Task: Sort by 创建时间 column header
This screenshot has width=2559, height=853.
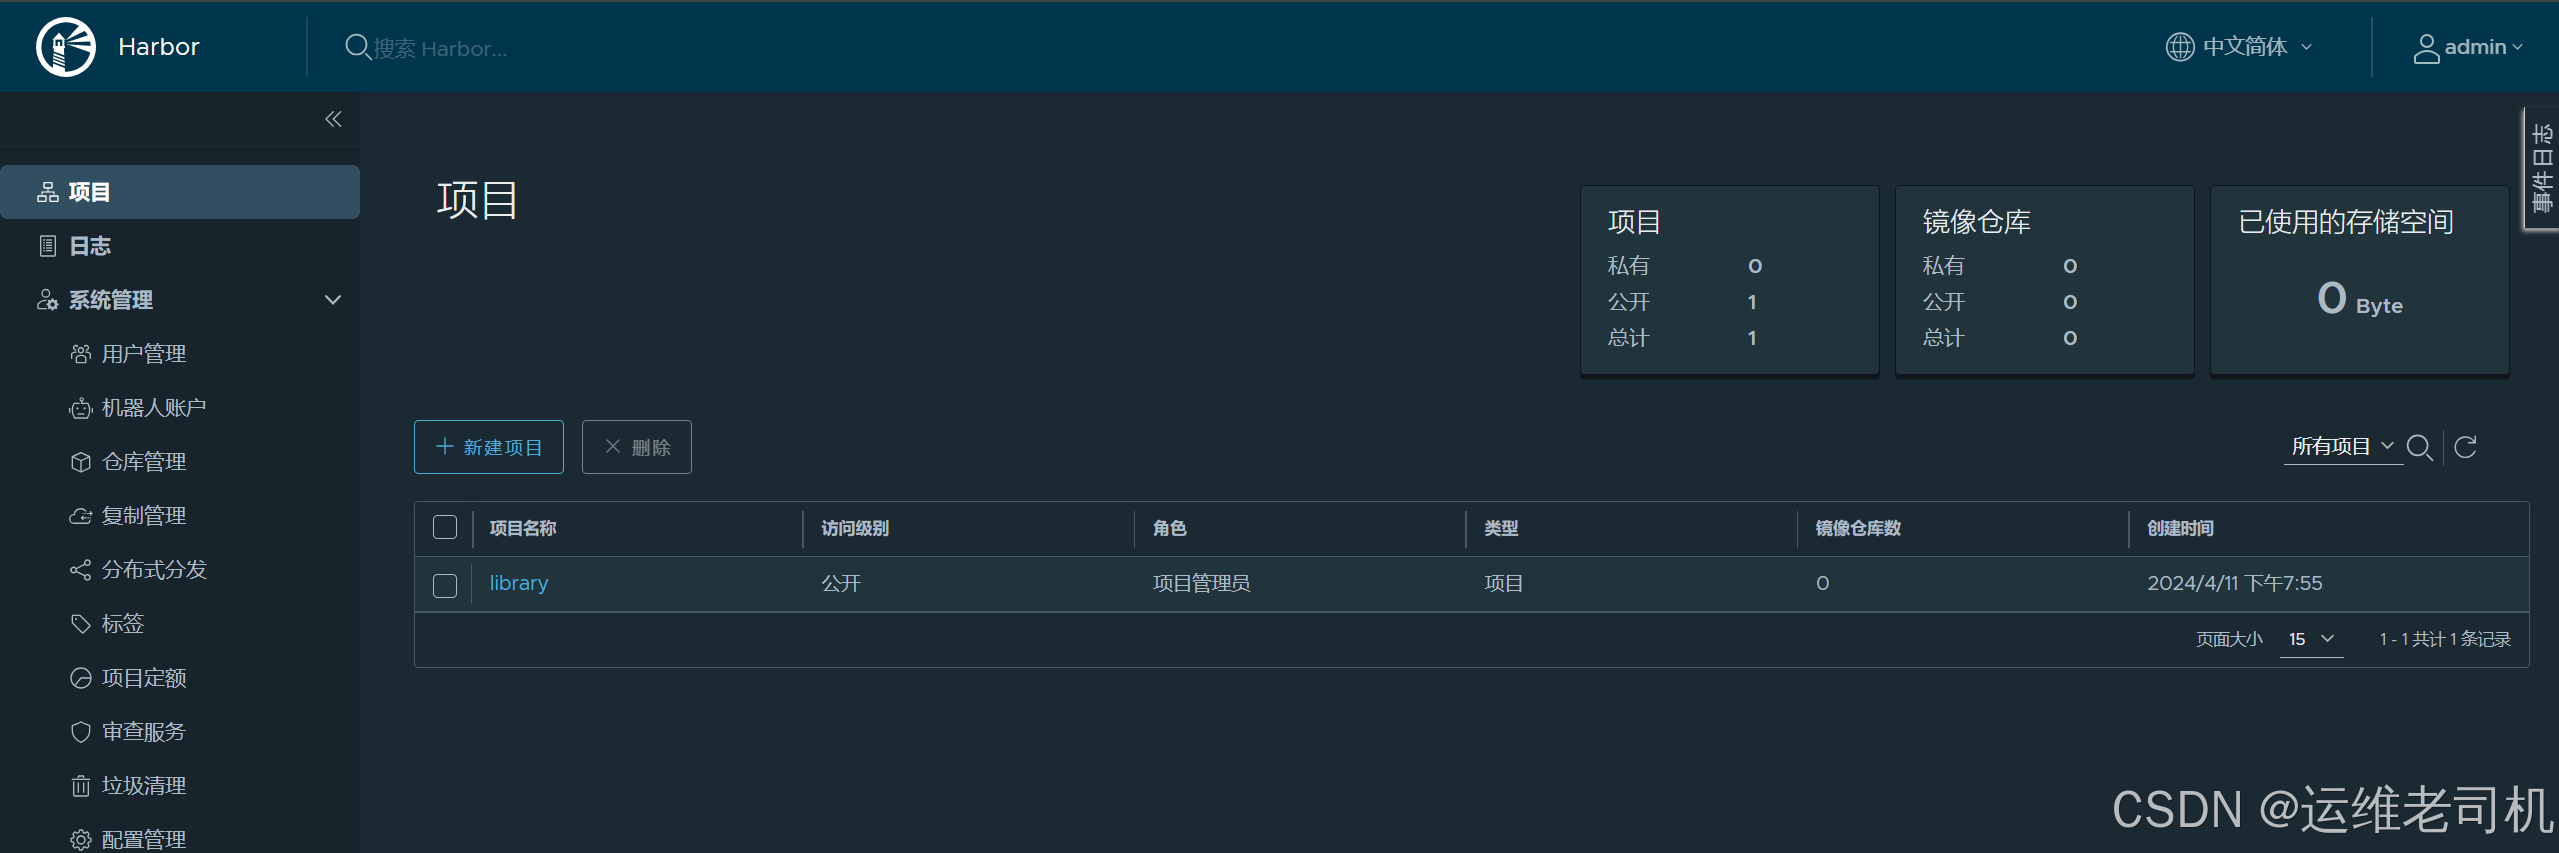Action: (2180, 528)
